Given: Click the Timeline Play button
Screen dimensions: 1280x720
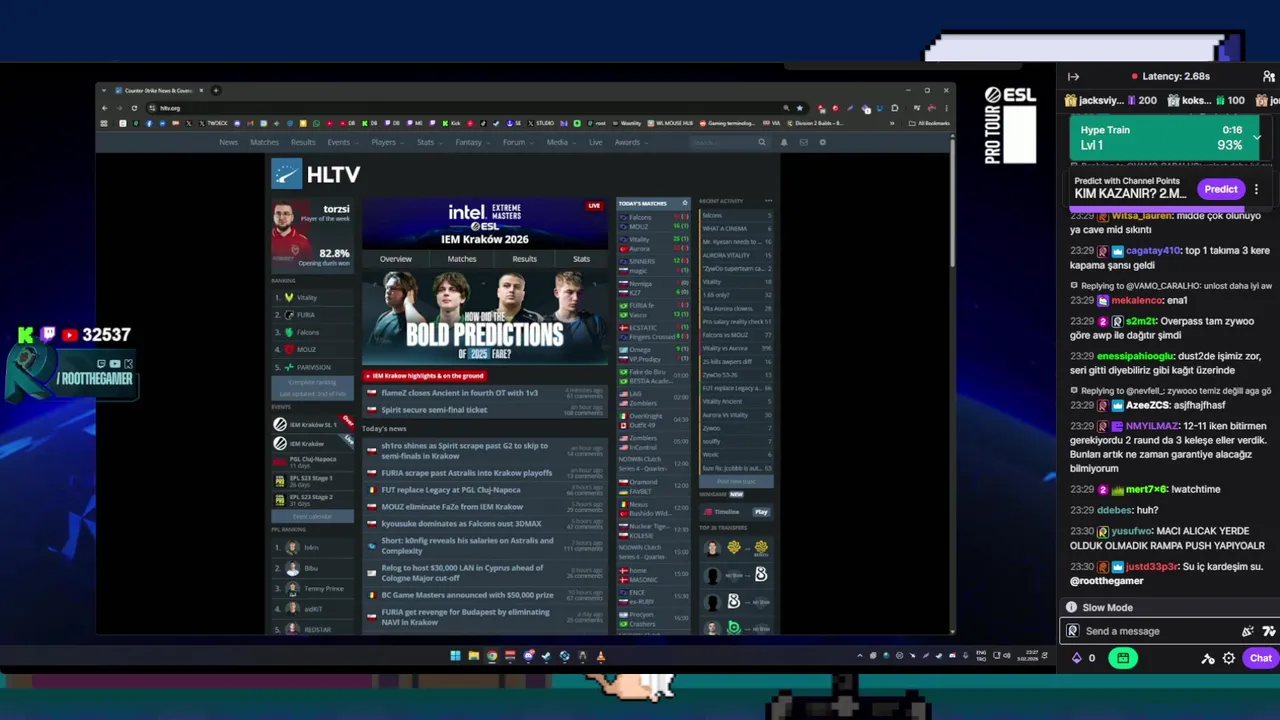Looking at the screenshot, I should (761, 512).
